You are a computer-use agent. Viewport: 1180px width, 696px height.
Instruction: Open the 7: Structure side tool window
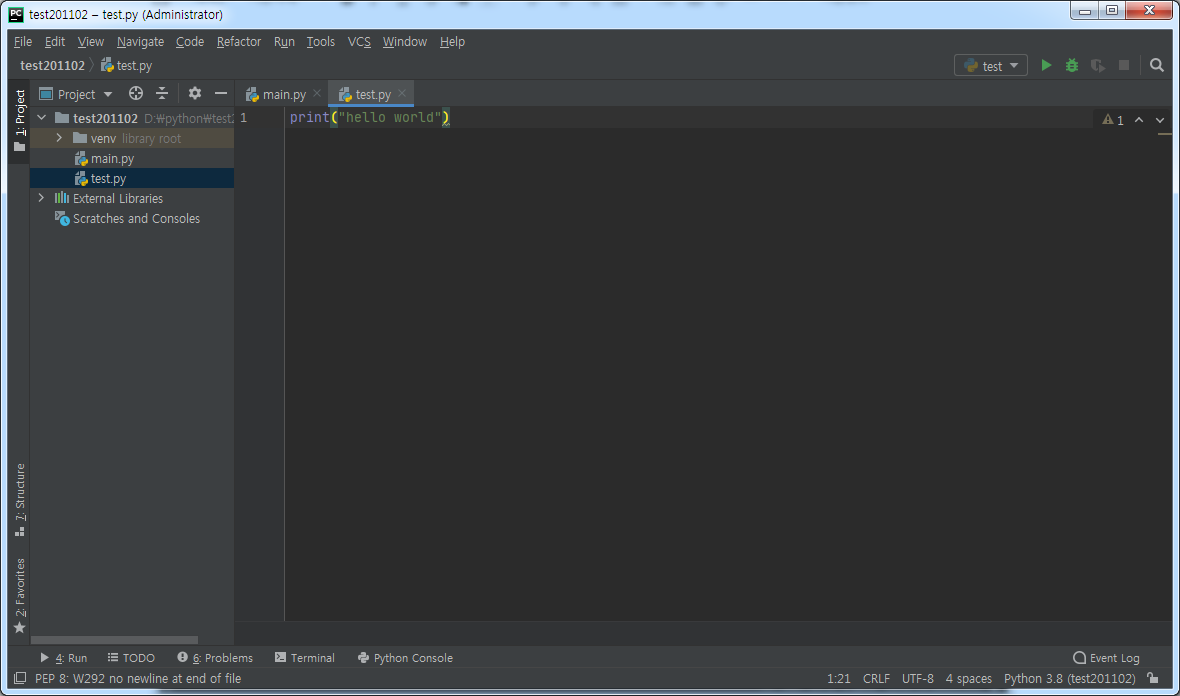pos(20,500)
